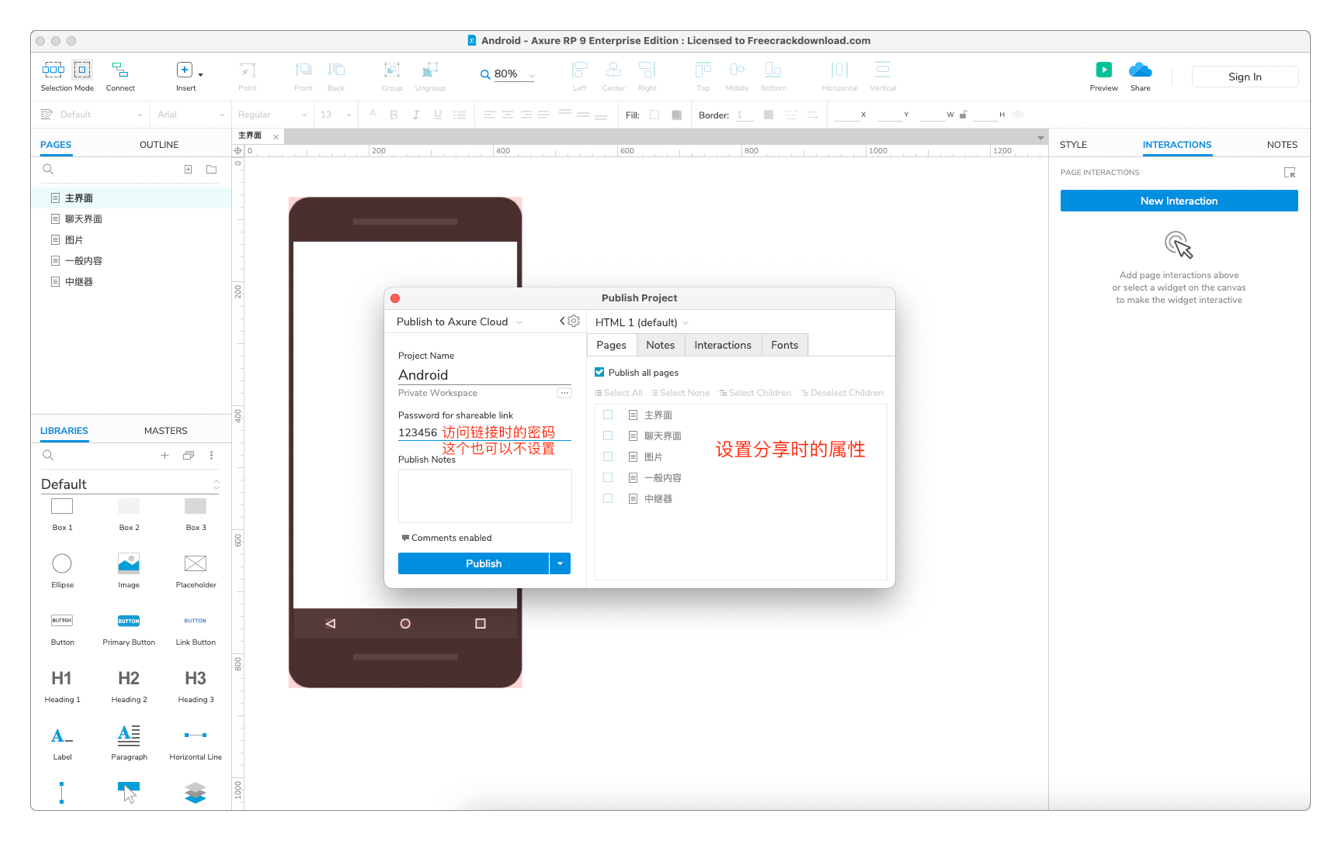Tick the 主界面 checkbox in Publish dialog

608,415
